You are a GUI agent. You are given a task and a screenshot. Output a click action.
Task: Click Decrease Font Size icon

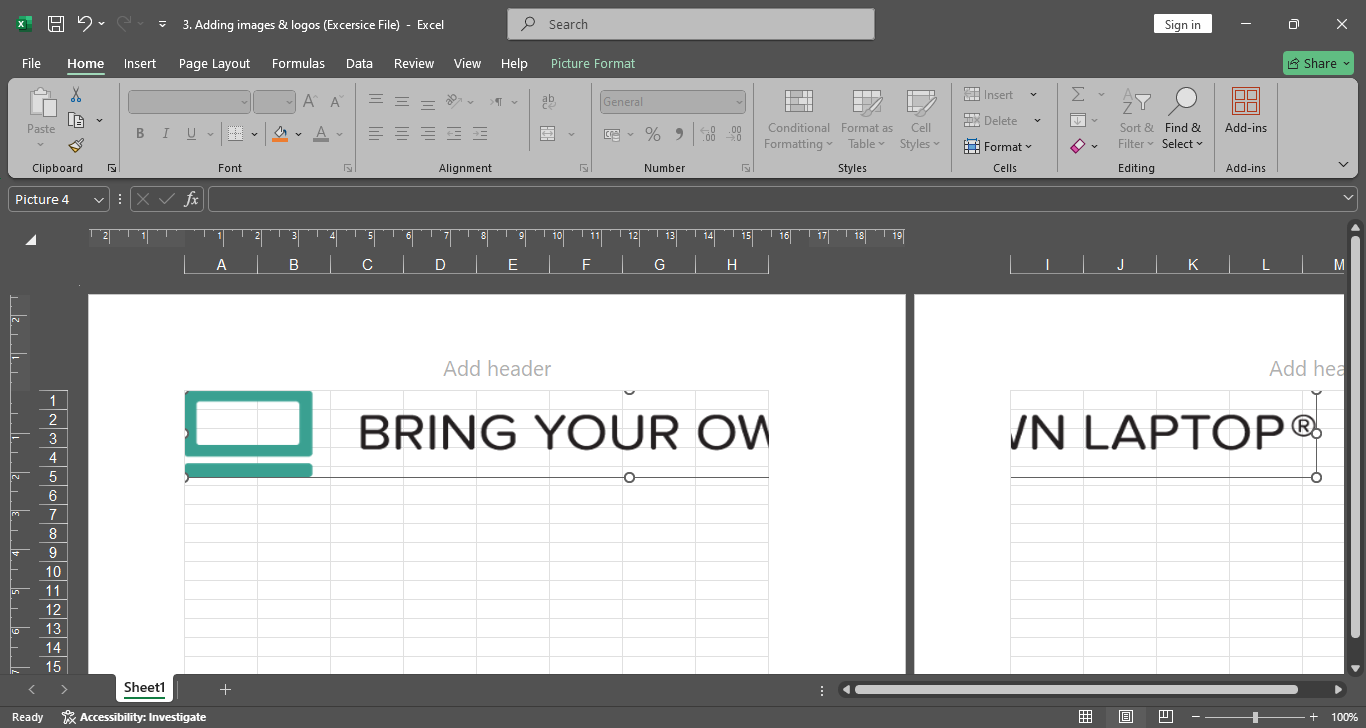click(x=337, y=101)
